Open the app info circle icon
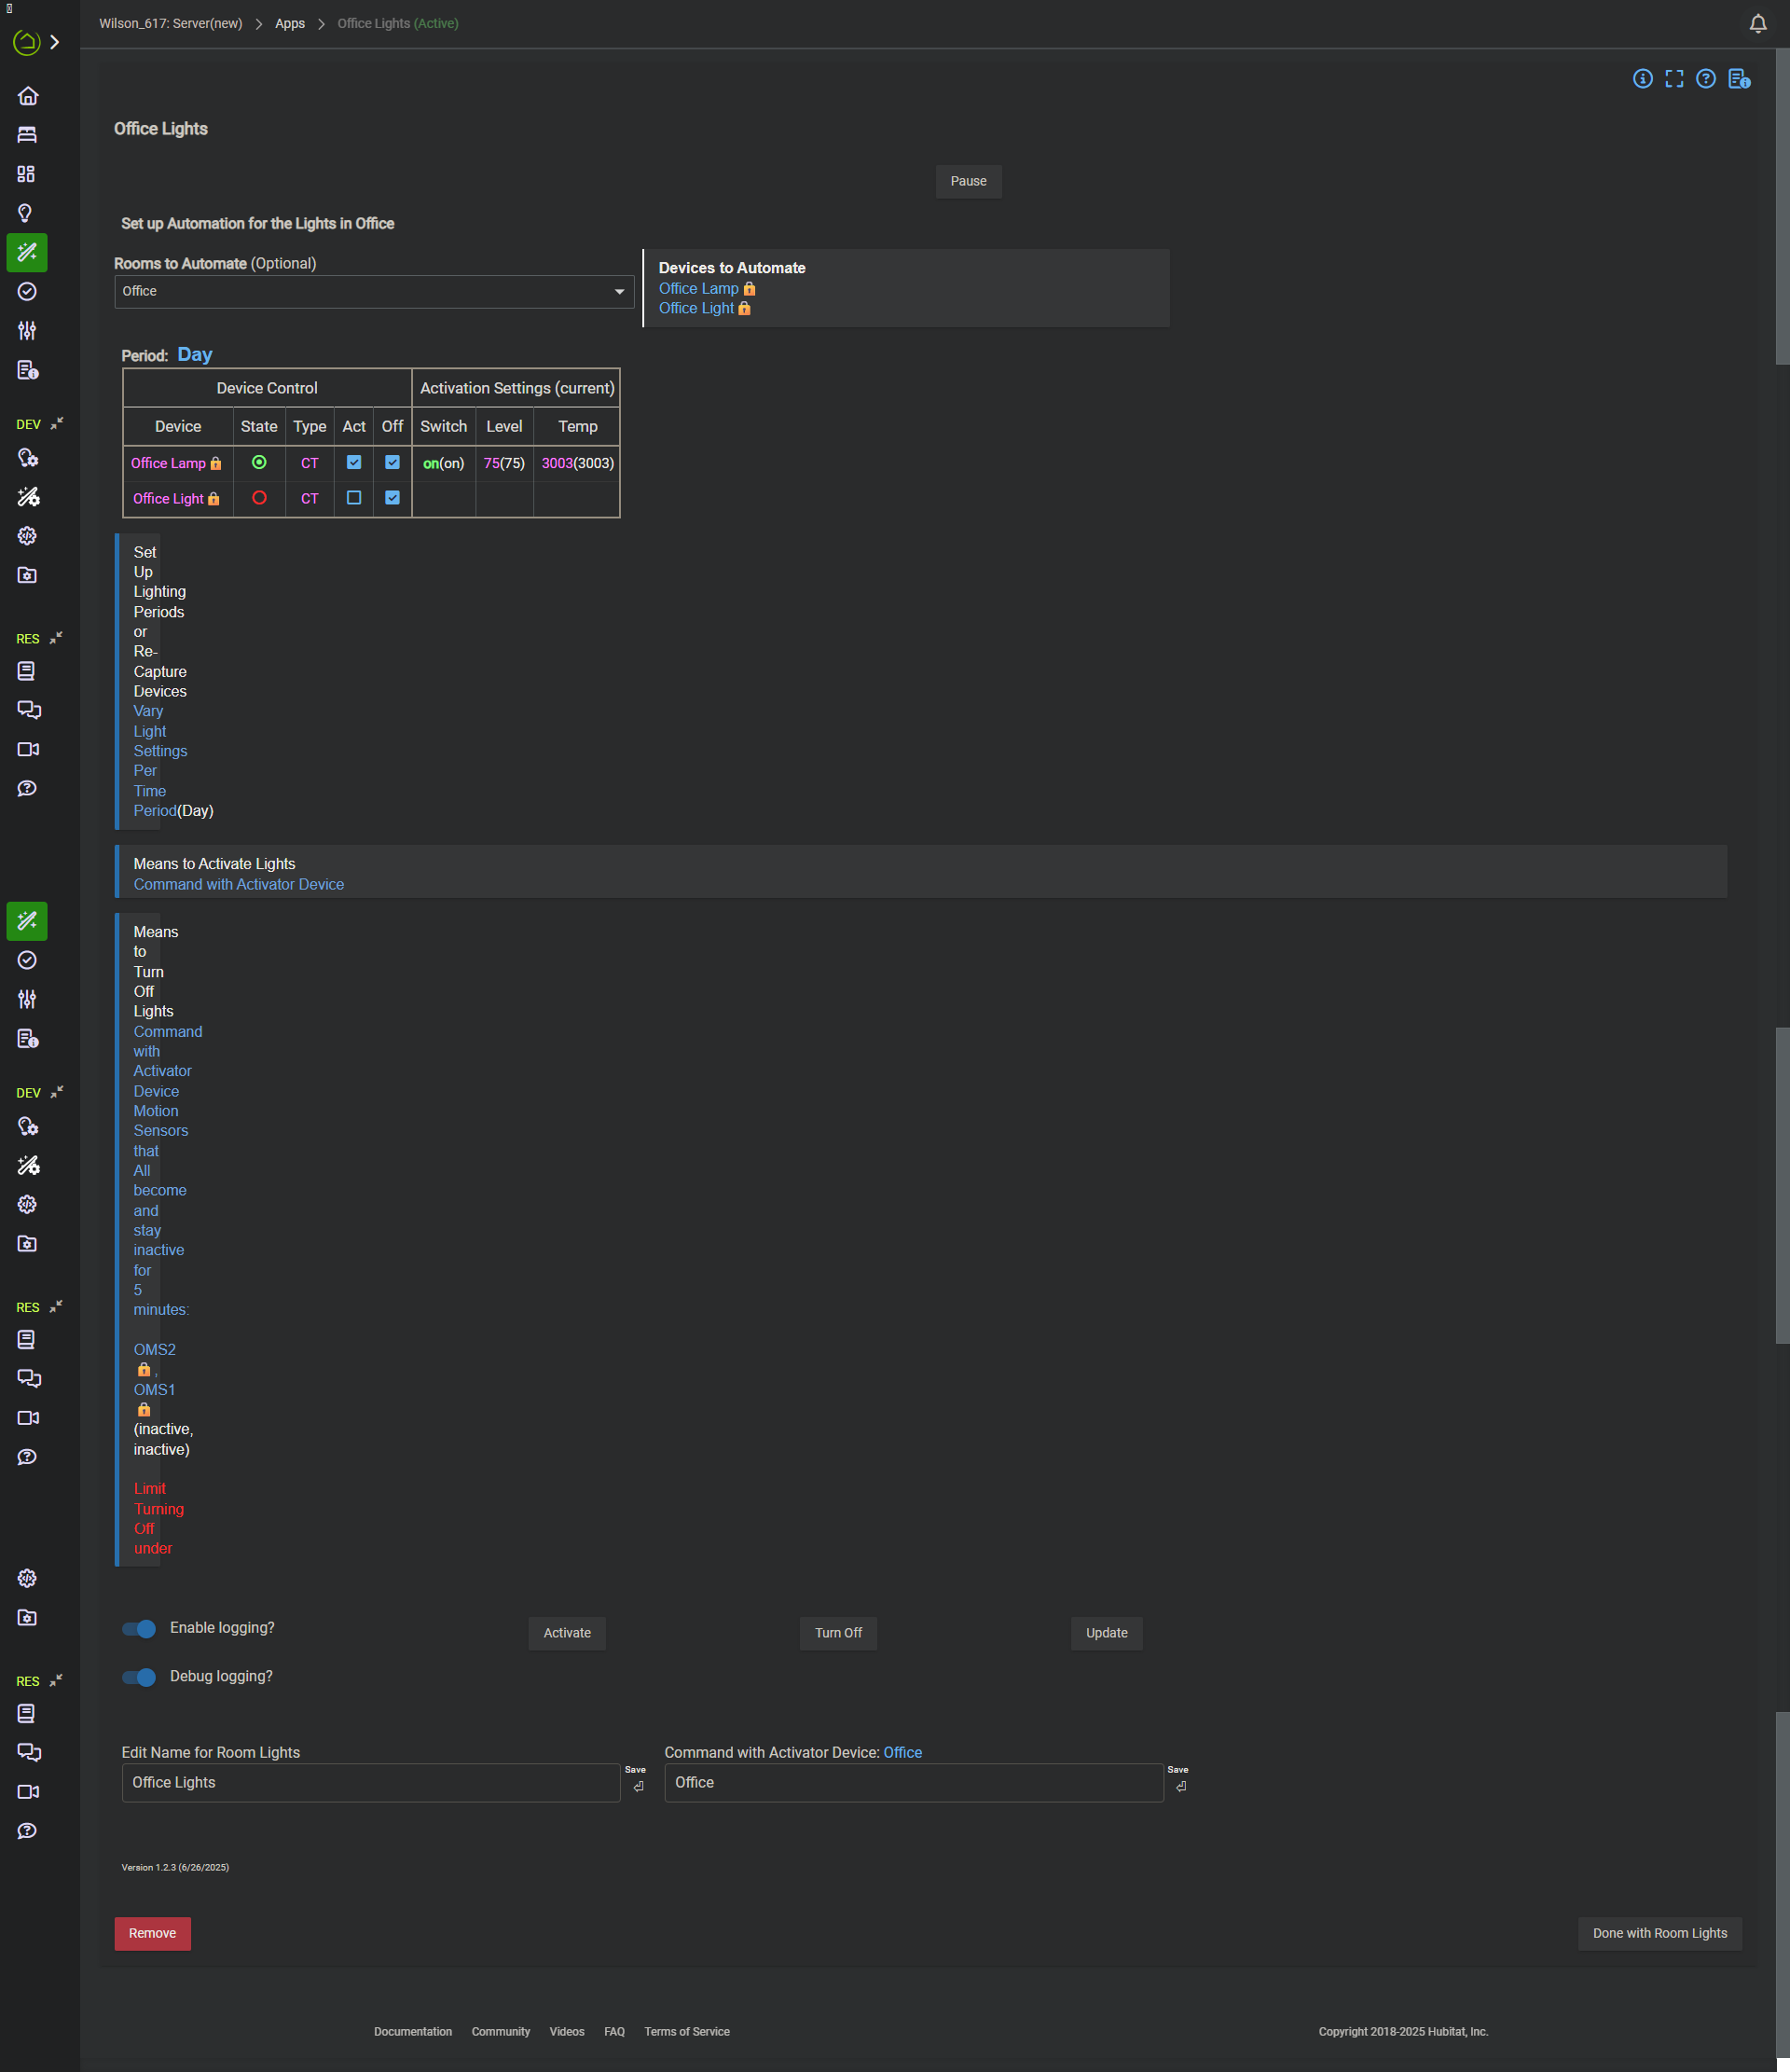 point(1642,79)
